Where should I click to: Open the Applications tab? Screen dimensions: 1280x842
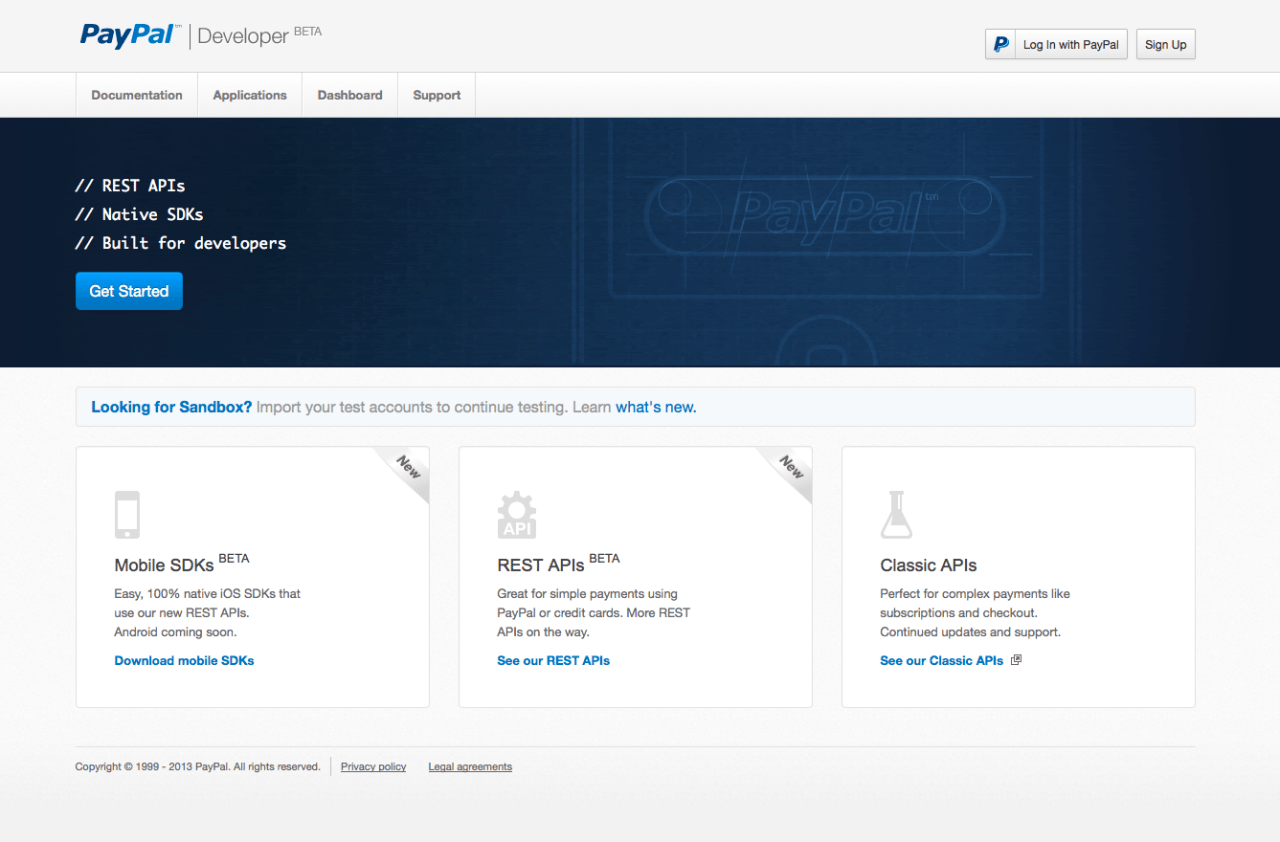click(250, 95)
